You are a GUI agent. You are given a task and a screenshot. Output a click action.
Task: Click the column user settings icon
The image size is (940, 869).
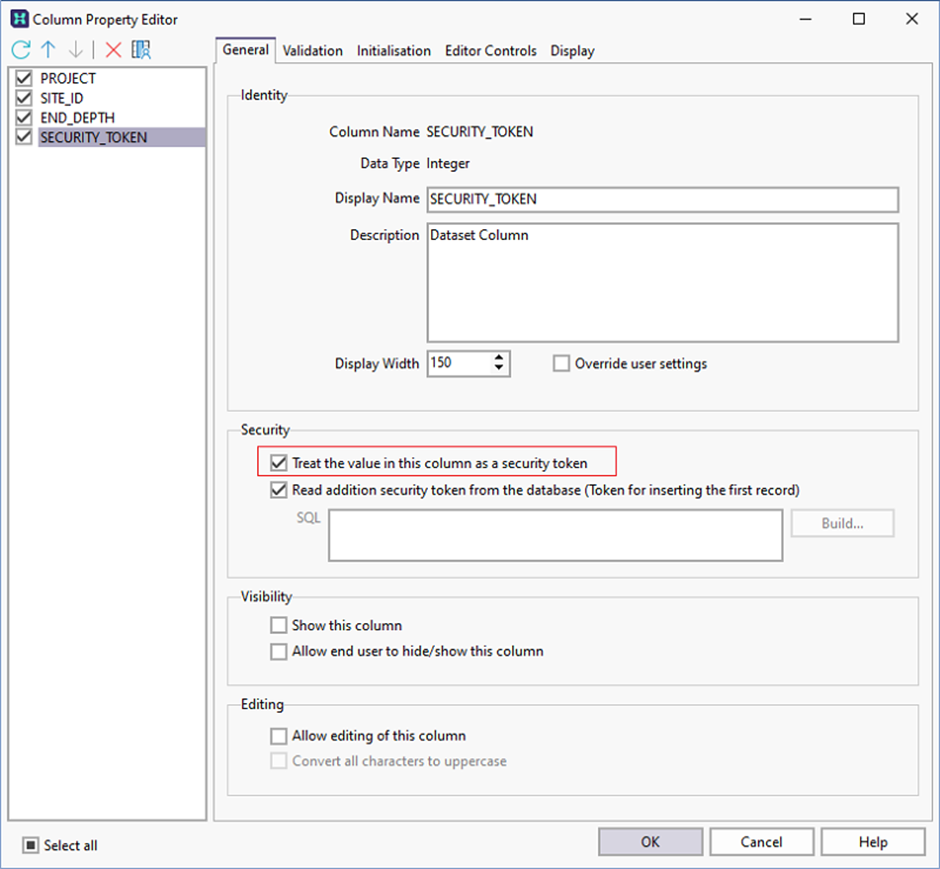[141, 50]
